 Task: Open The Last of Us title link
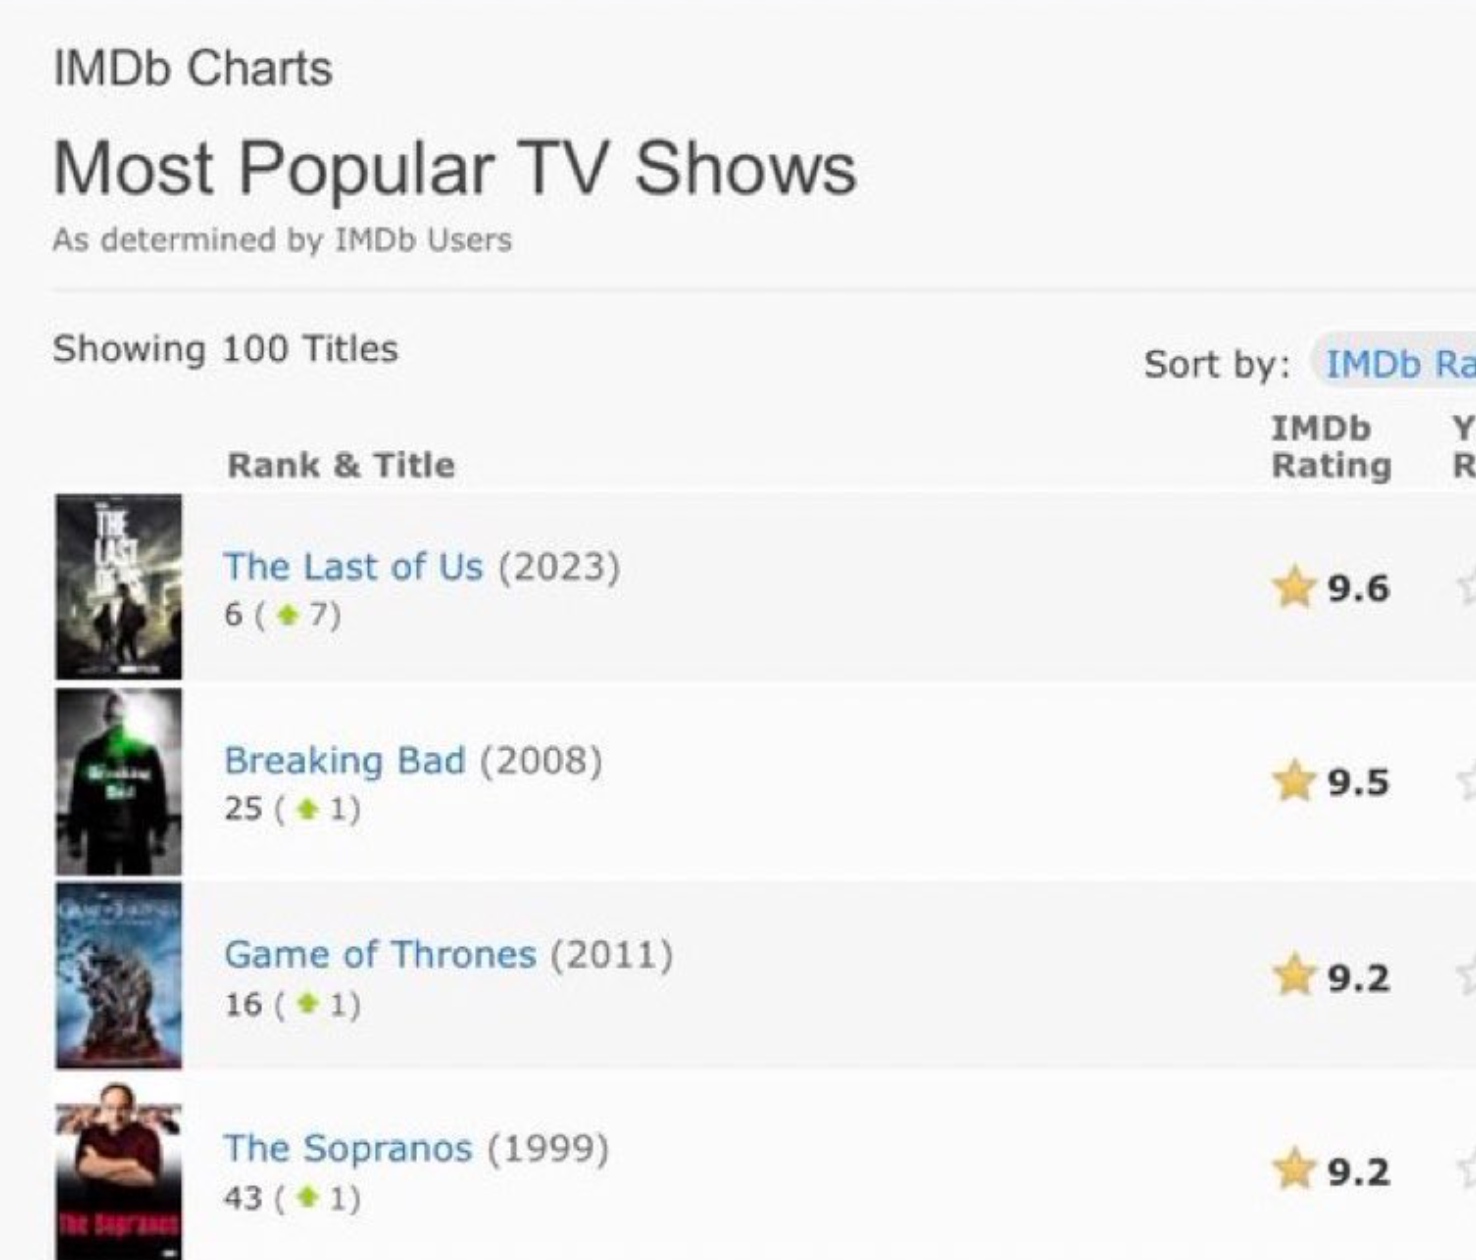(x=353, y=566)
